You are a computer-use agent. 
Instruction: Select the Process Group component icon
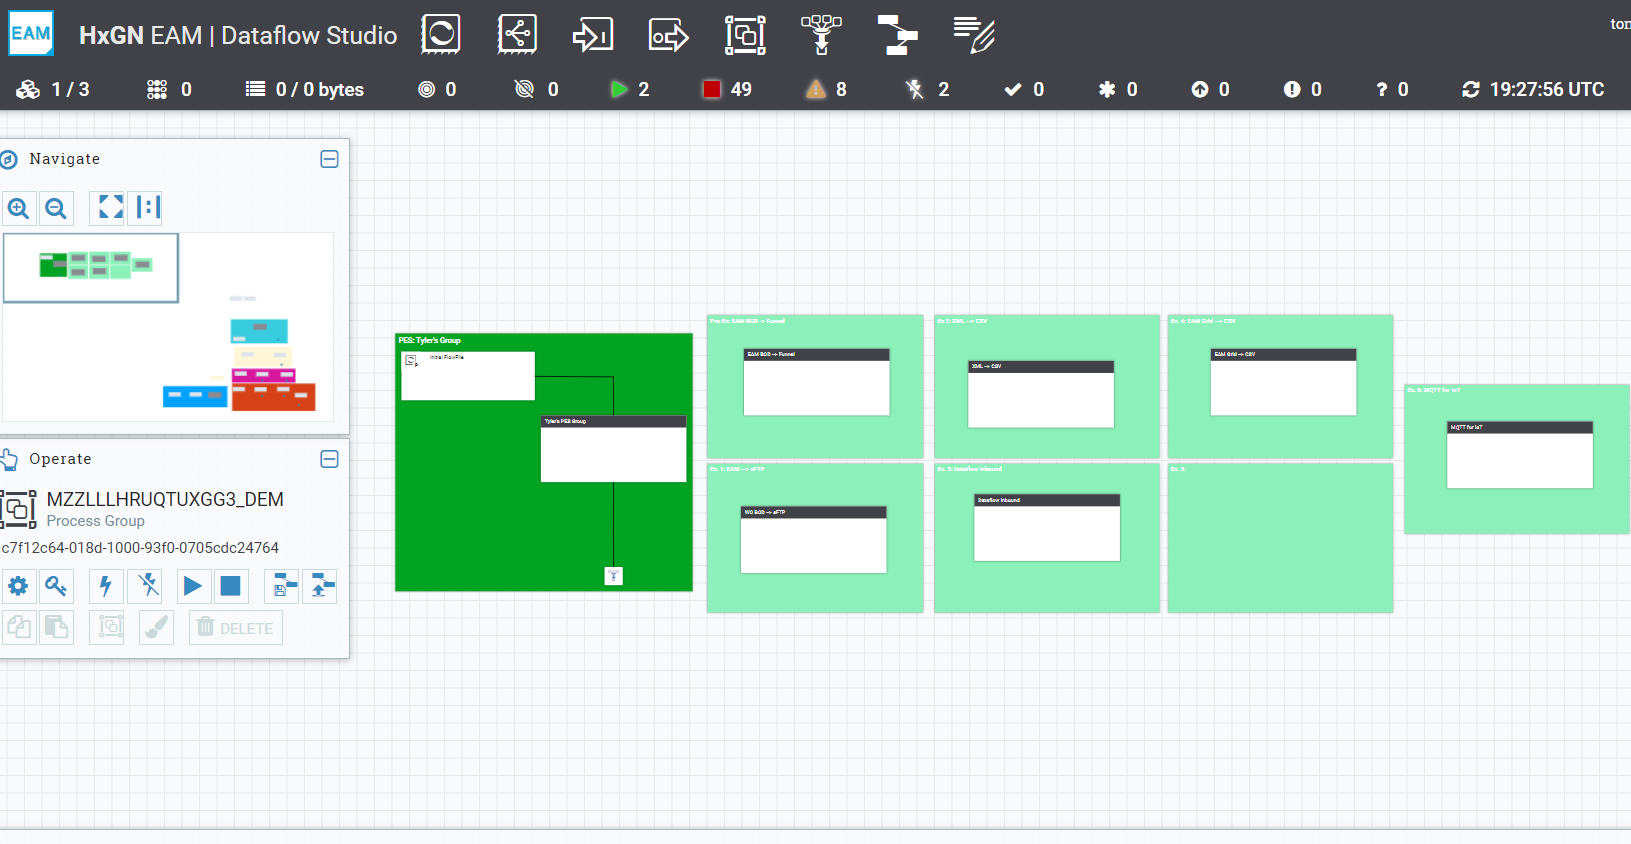(x=745, y=35)
